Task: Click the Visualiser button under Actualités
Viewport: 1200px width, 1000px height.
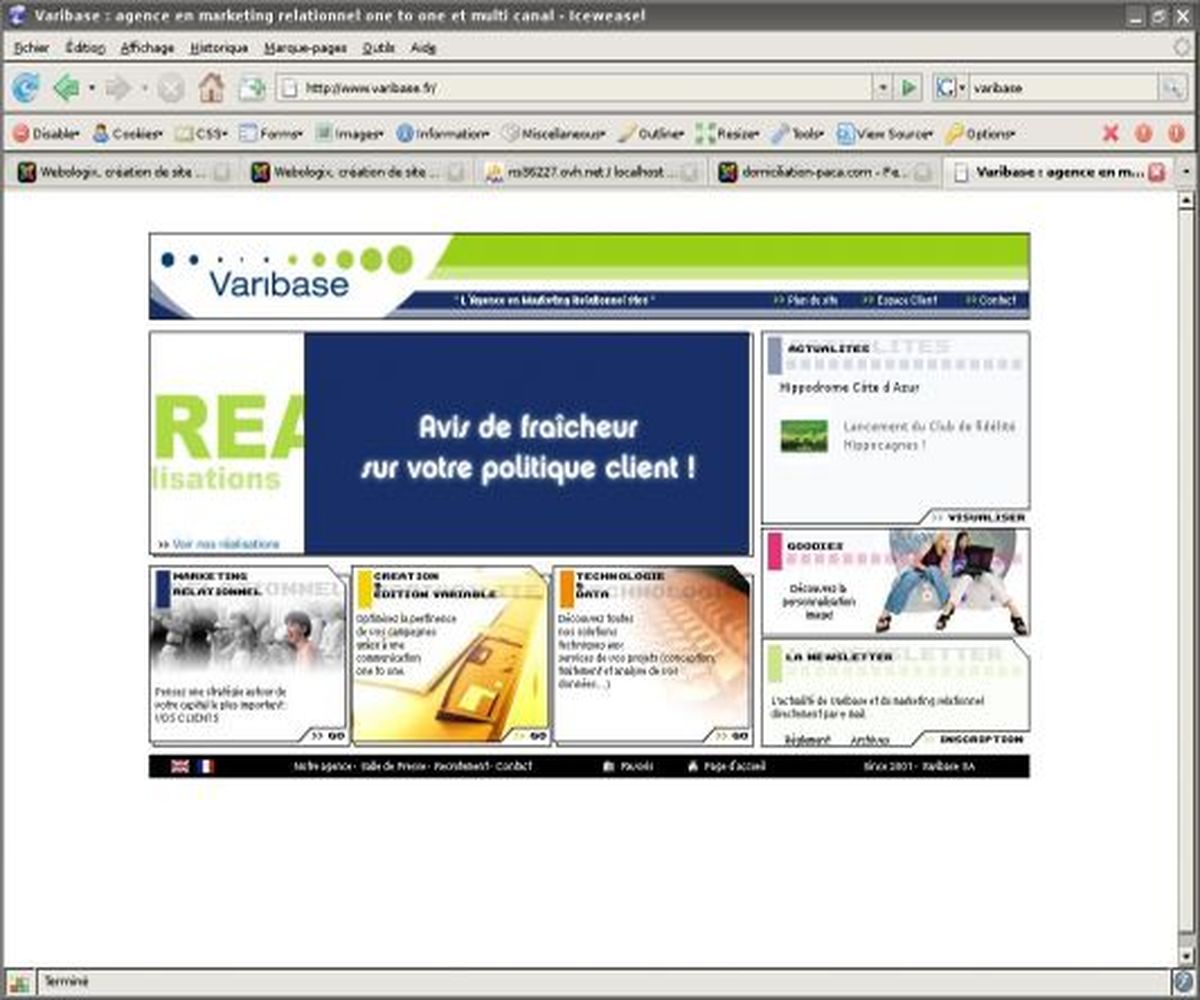Action: (979, 517)
